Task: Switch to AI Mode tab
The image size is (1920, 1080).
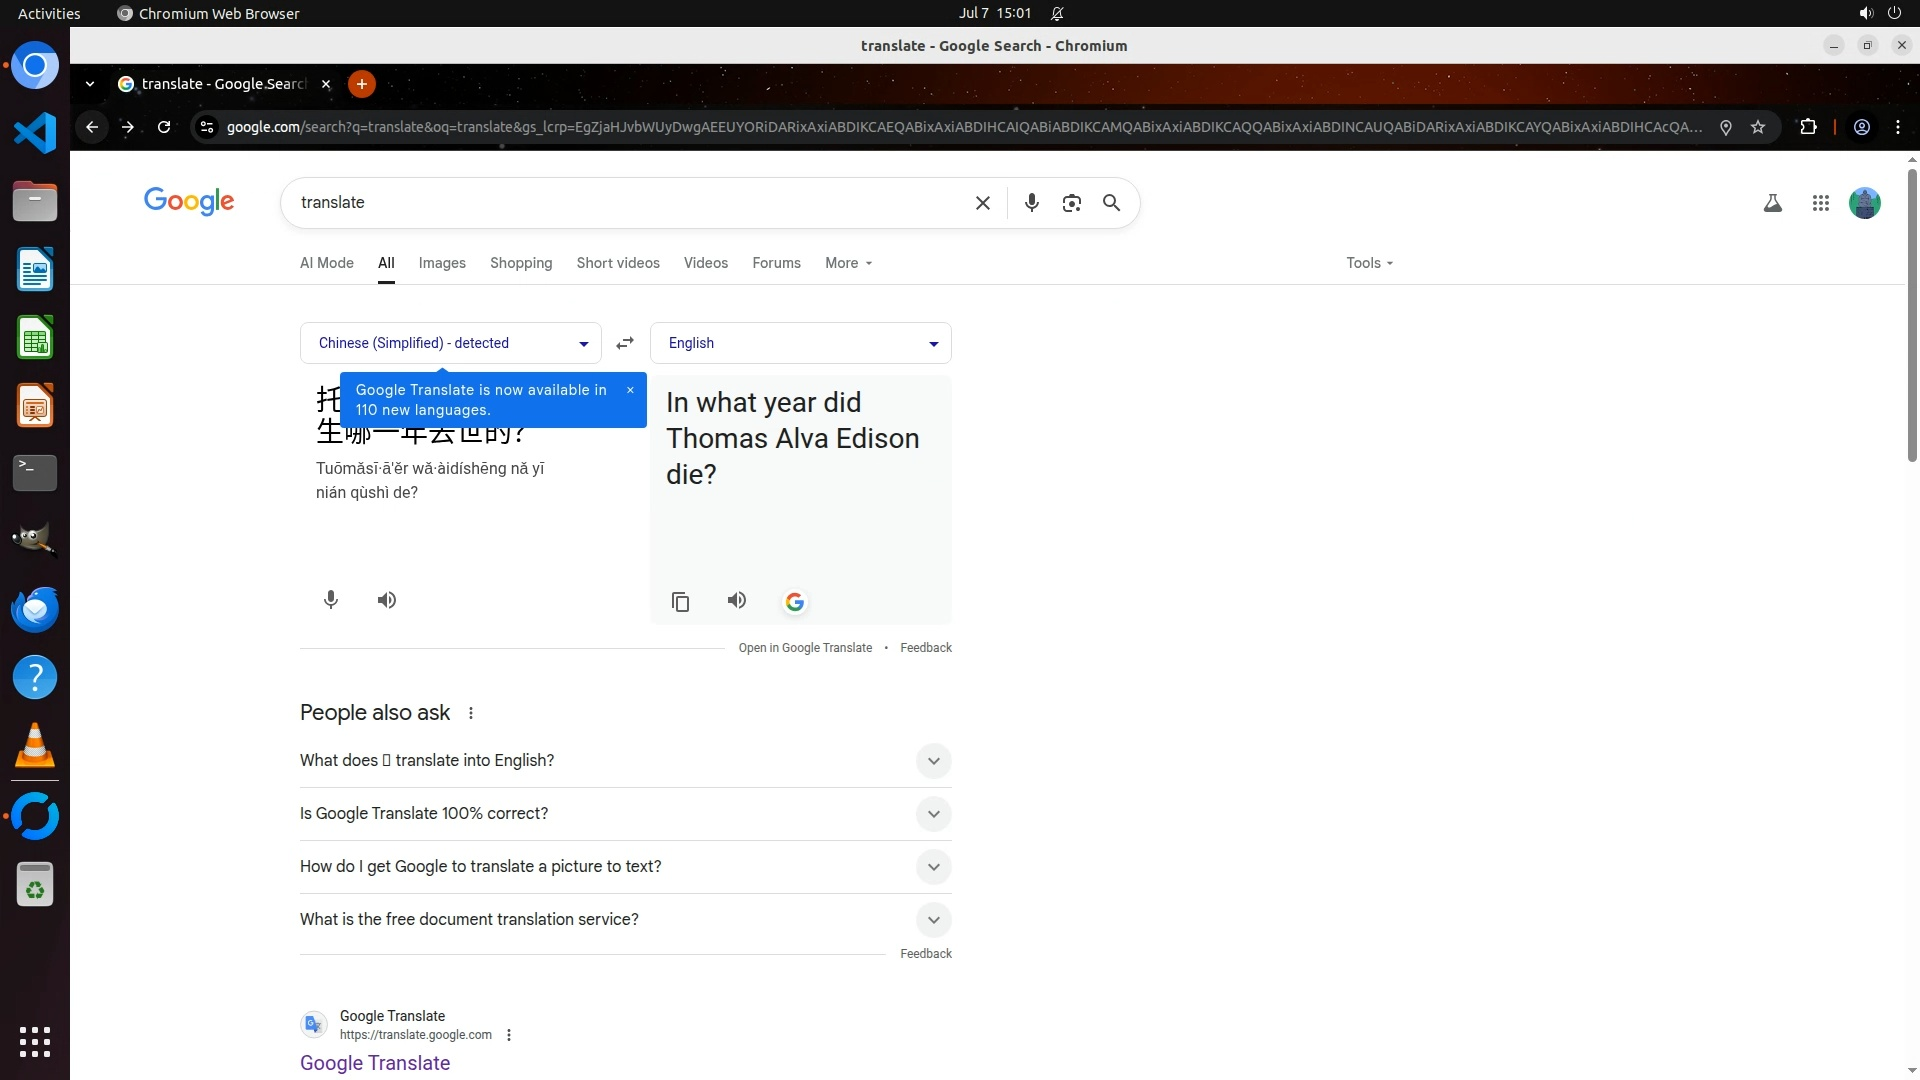Action: click(327, 263)
